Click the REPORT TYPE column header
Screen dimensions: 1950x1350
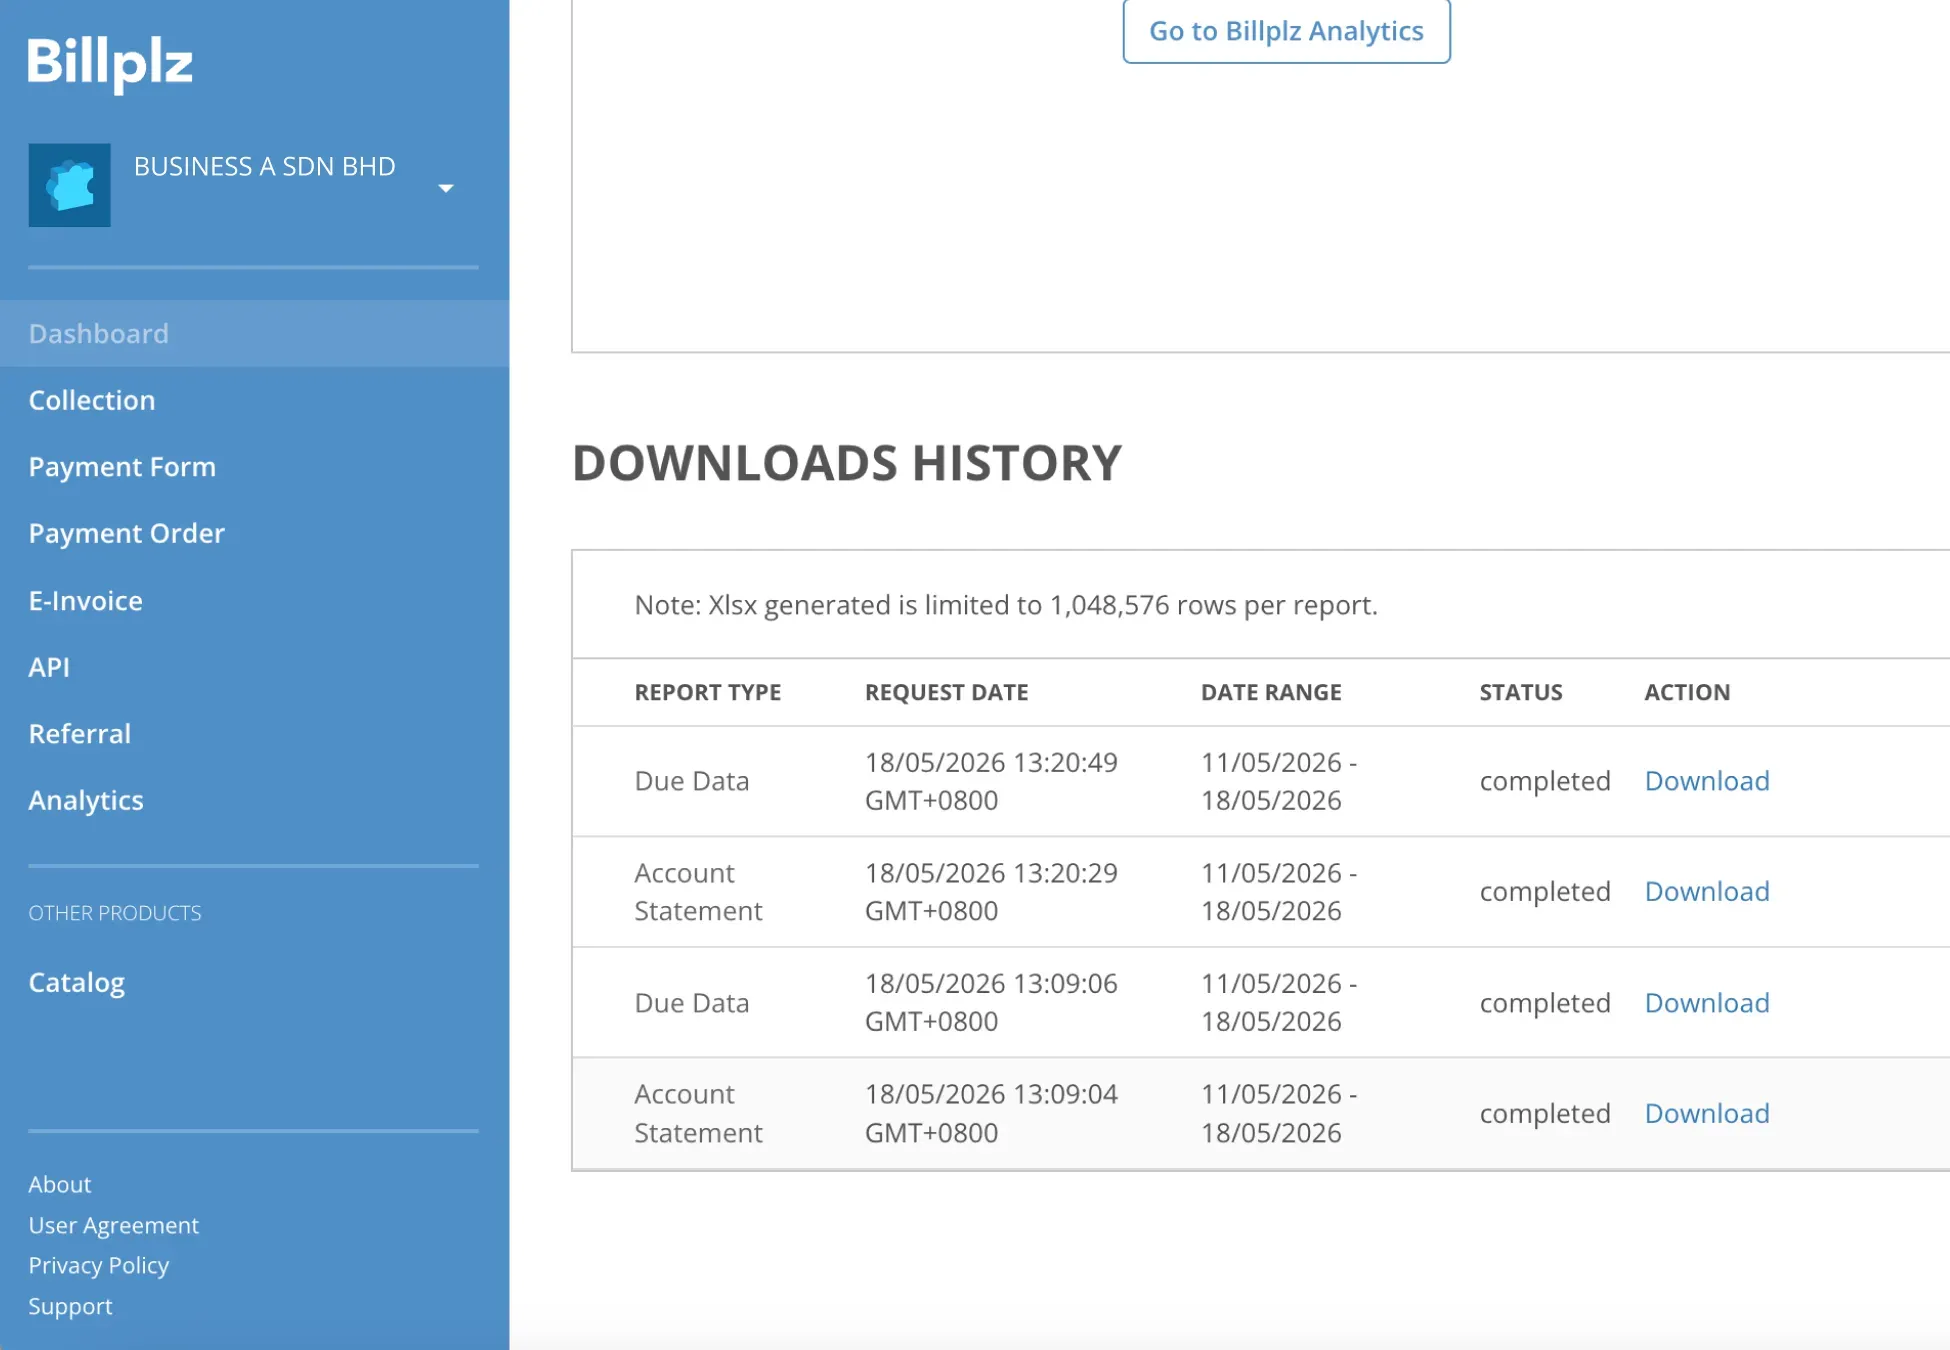708,692
